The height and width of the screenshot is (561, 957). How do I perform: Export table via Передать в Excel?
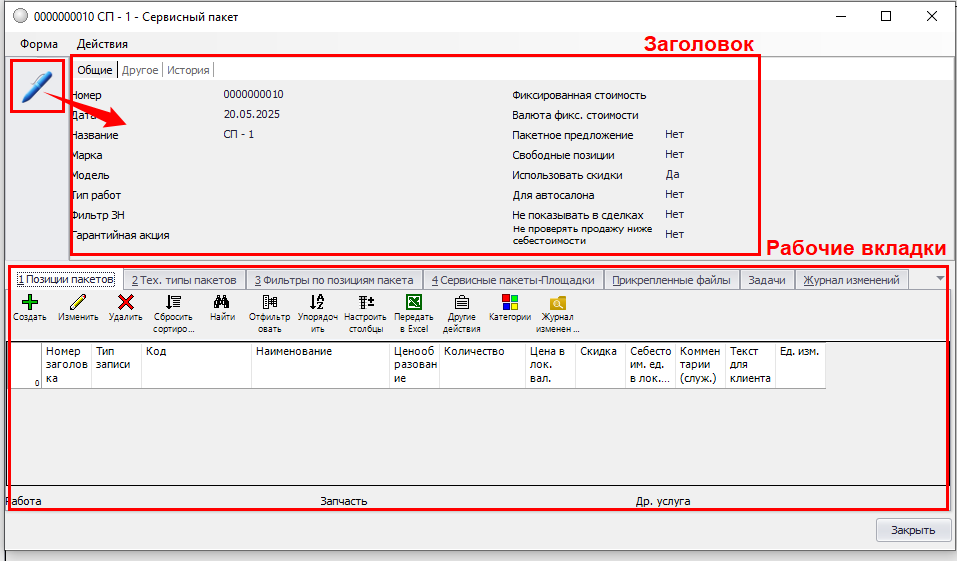[414, 302]
